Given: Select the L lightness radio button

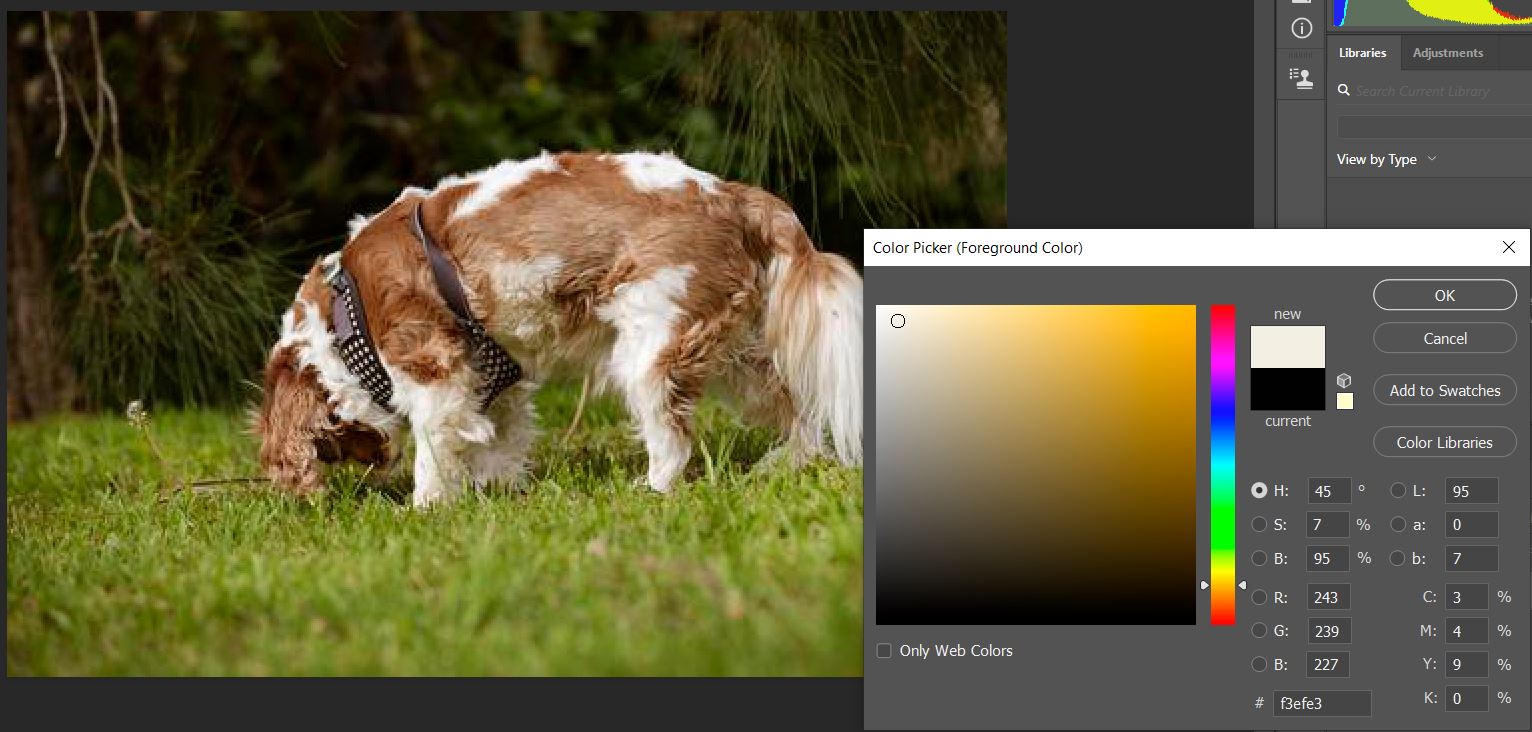Looking at the screenshot, I should pos(1399,491).
